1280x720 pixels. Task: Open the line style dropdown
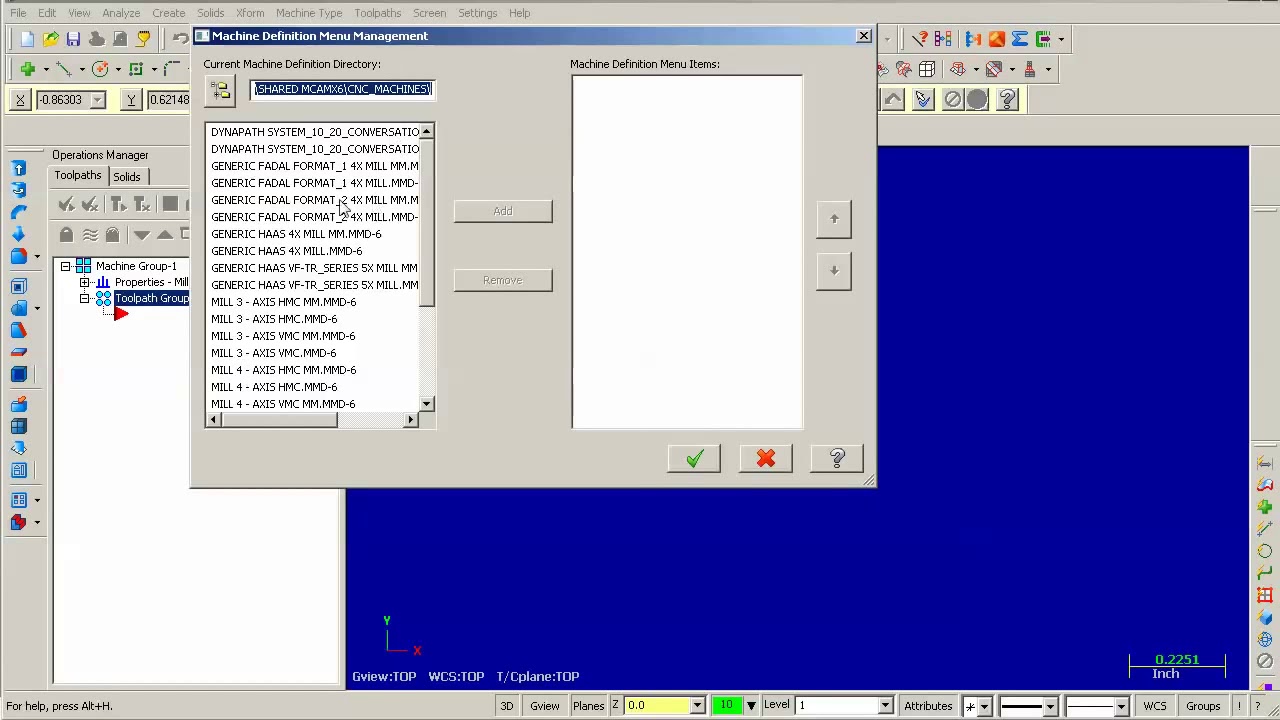(x=1050, y=707)
